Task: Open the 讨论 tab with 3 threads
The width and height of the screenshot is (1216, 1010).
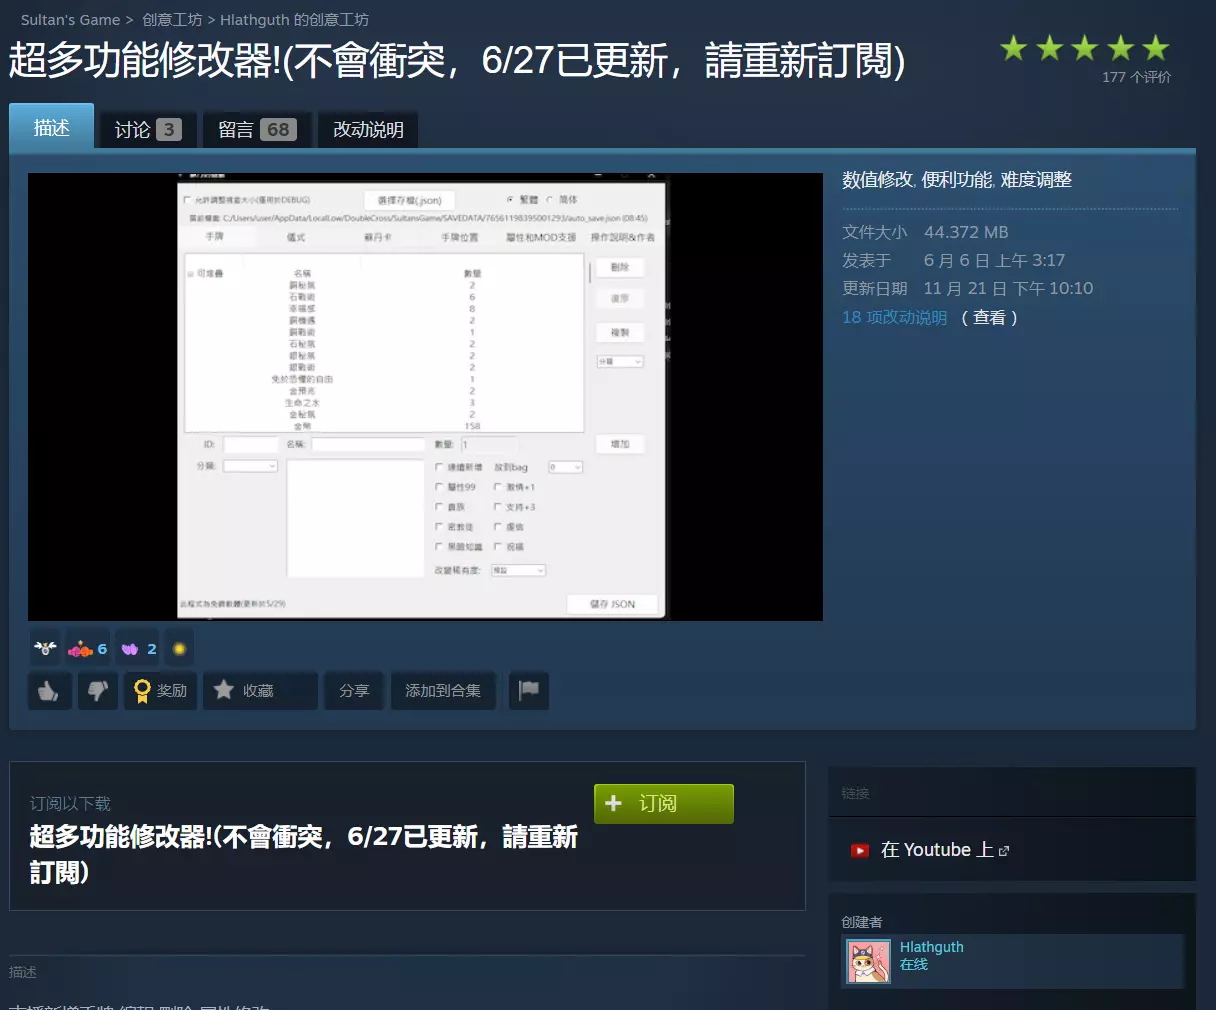Action: click(148, 130)
